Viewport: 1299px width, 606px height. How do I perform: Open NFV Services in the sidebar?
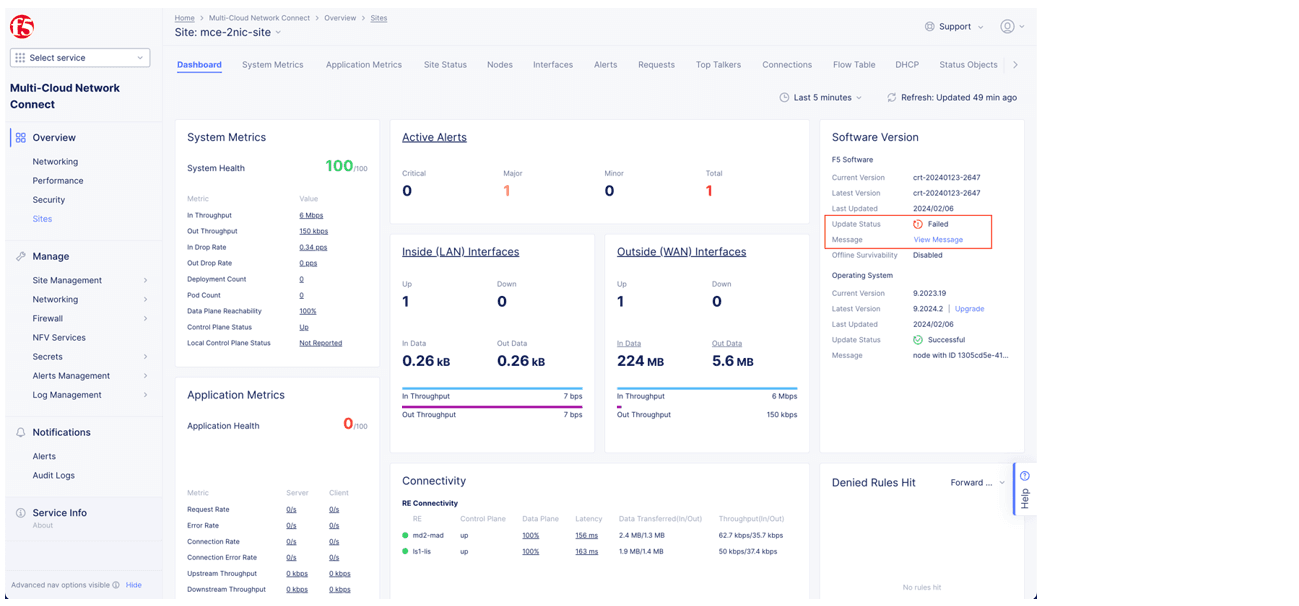coord(59,338)
